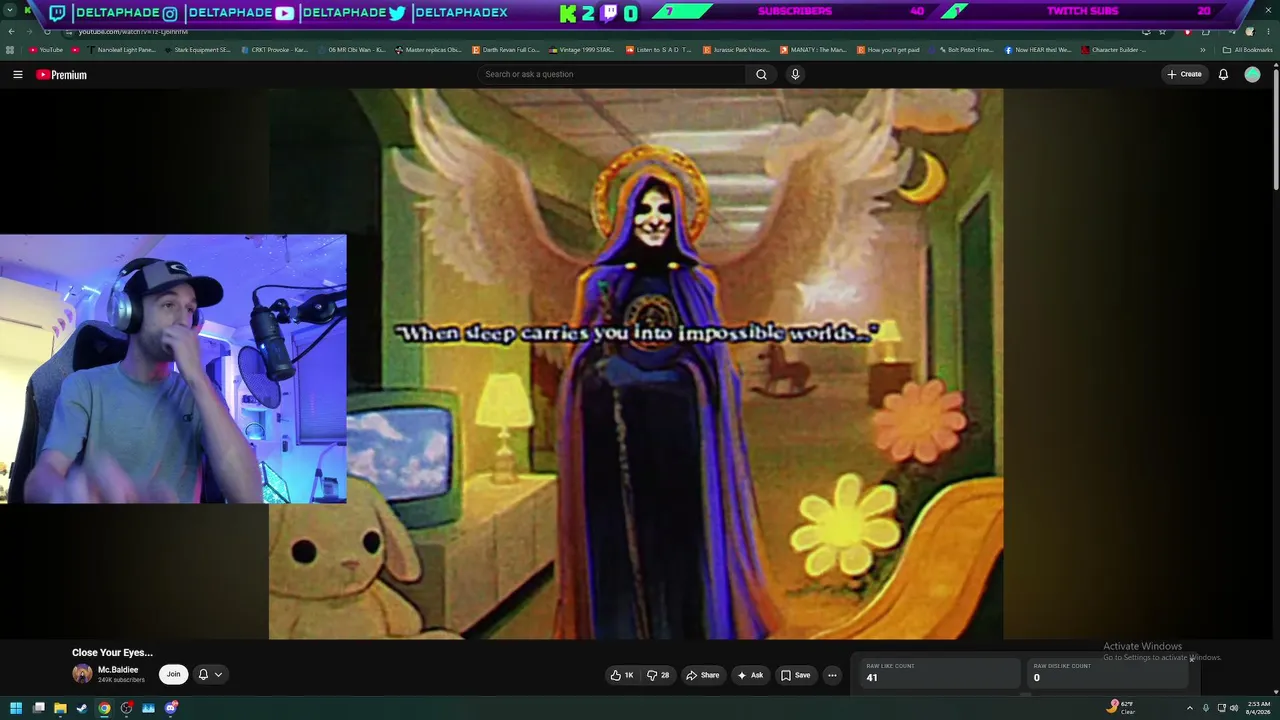Switch to Google Chrome on the taskbar
1280x720 pixels.
[104, 708]
